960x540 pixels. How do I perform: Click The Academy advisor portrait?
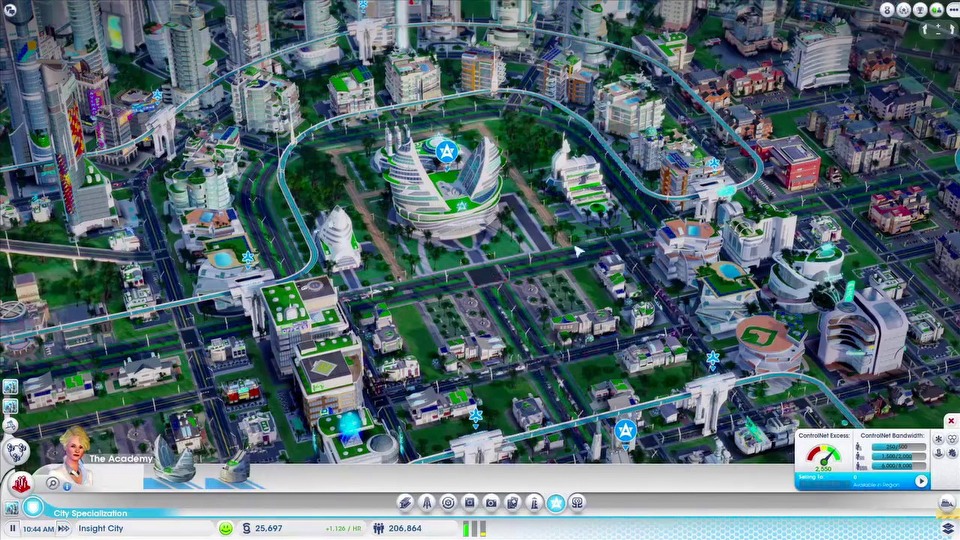[75, 456]
